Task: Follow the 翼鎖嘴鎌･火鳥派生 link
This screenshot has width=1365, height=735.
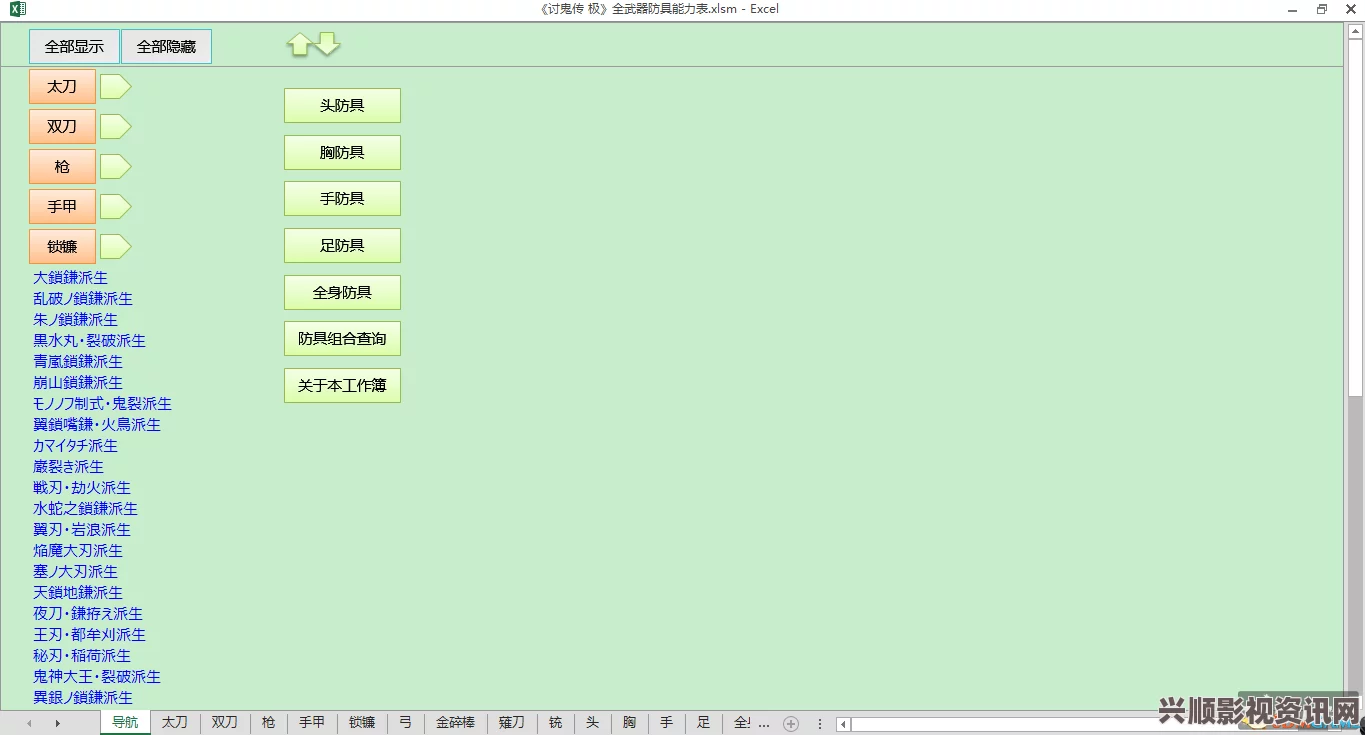Action: click(97, 425)
